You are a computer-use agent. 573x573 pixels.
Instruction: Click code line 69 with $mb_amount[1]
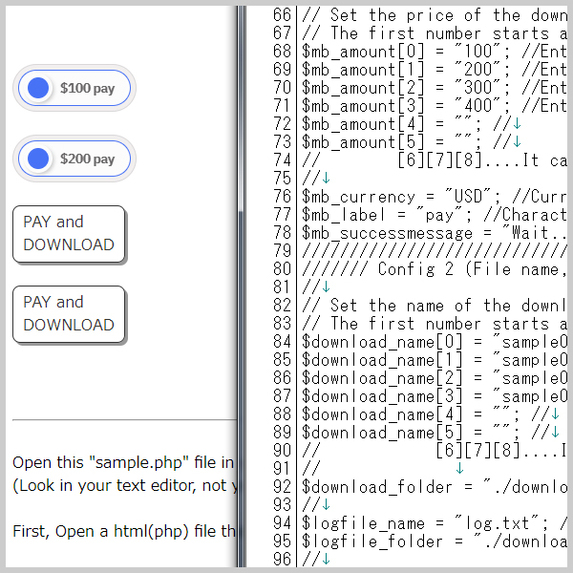coord(434,69)
